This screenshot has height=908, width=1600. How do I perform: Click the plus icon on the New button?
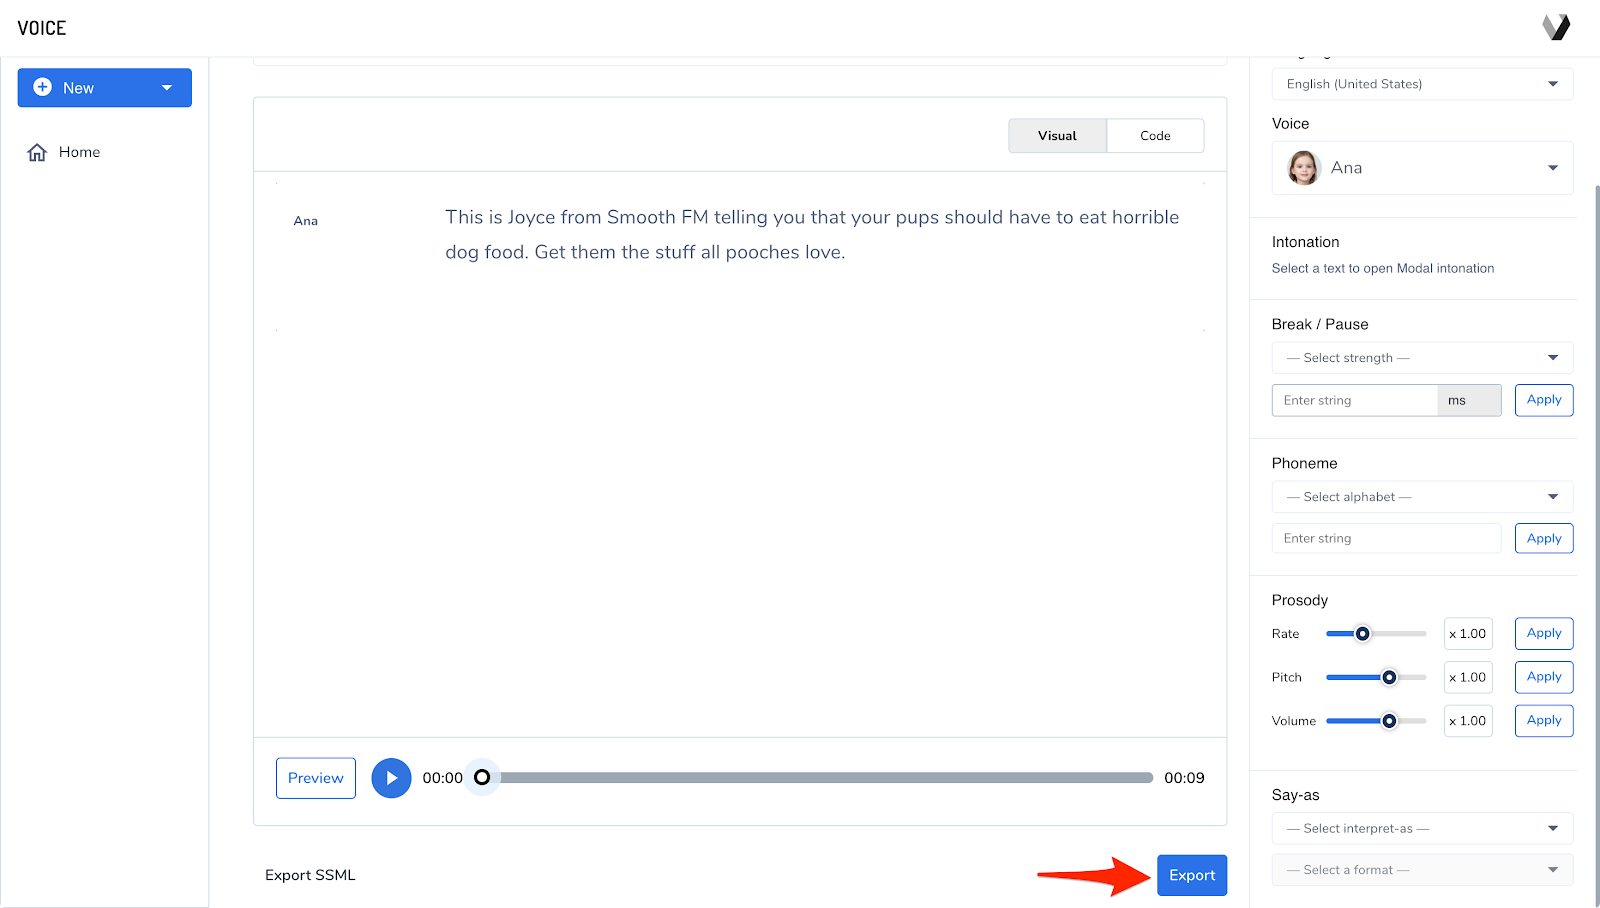[x=43, y=87]
